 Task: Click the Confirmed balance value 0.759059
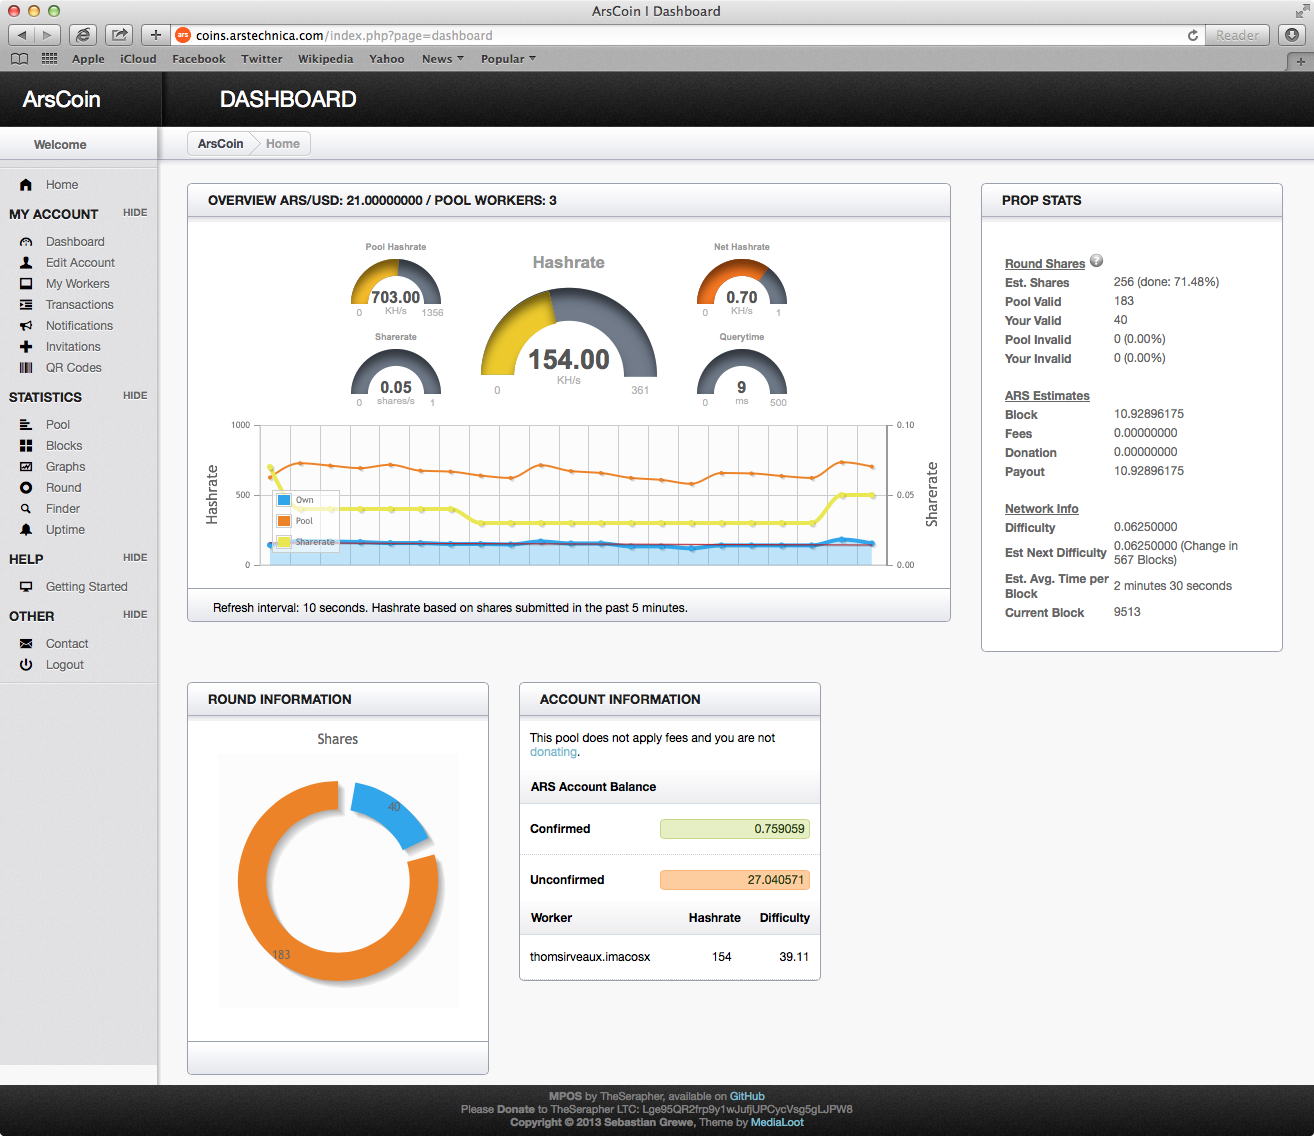click(x=735, y=829)
